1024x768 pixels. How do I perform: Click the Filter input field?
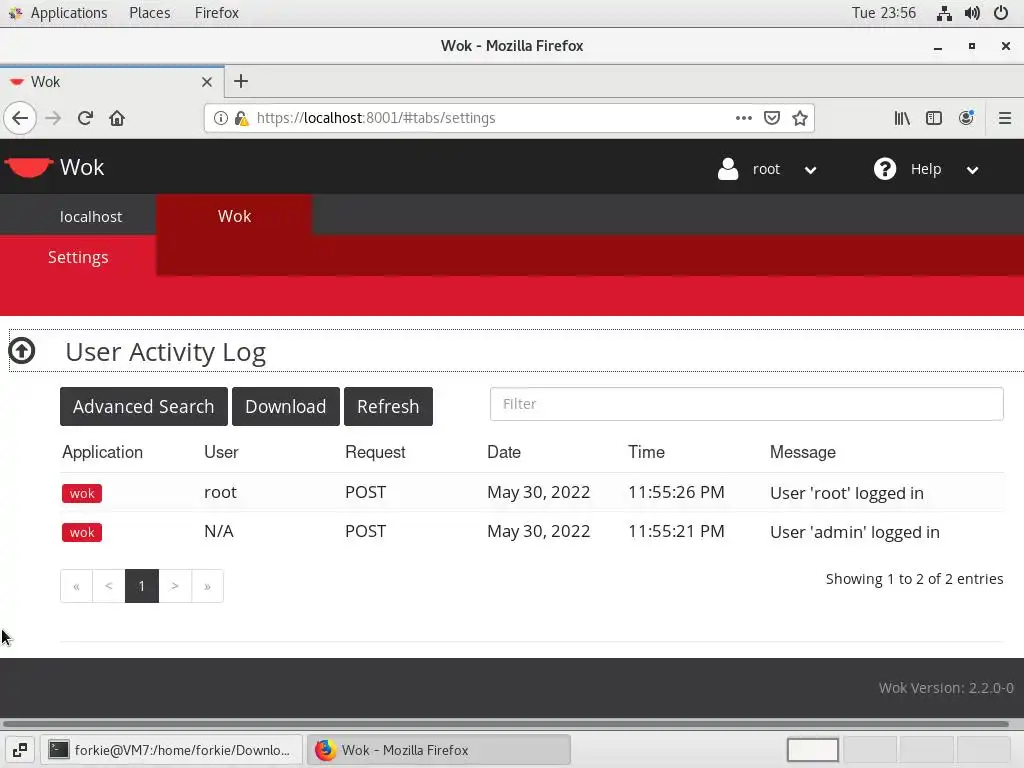[x=746, y=404]
